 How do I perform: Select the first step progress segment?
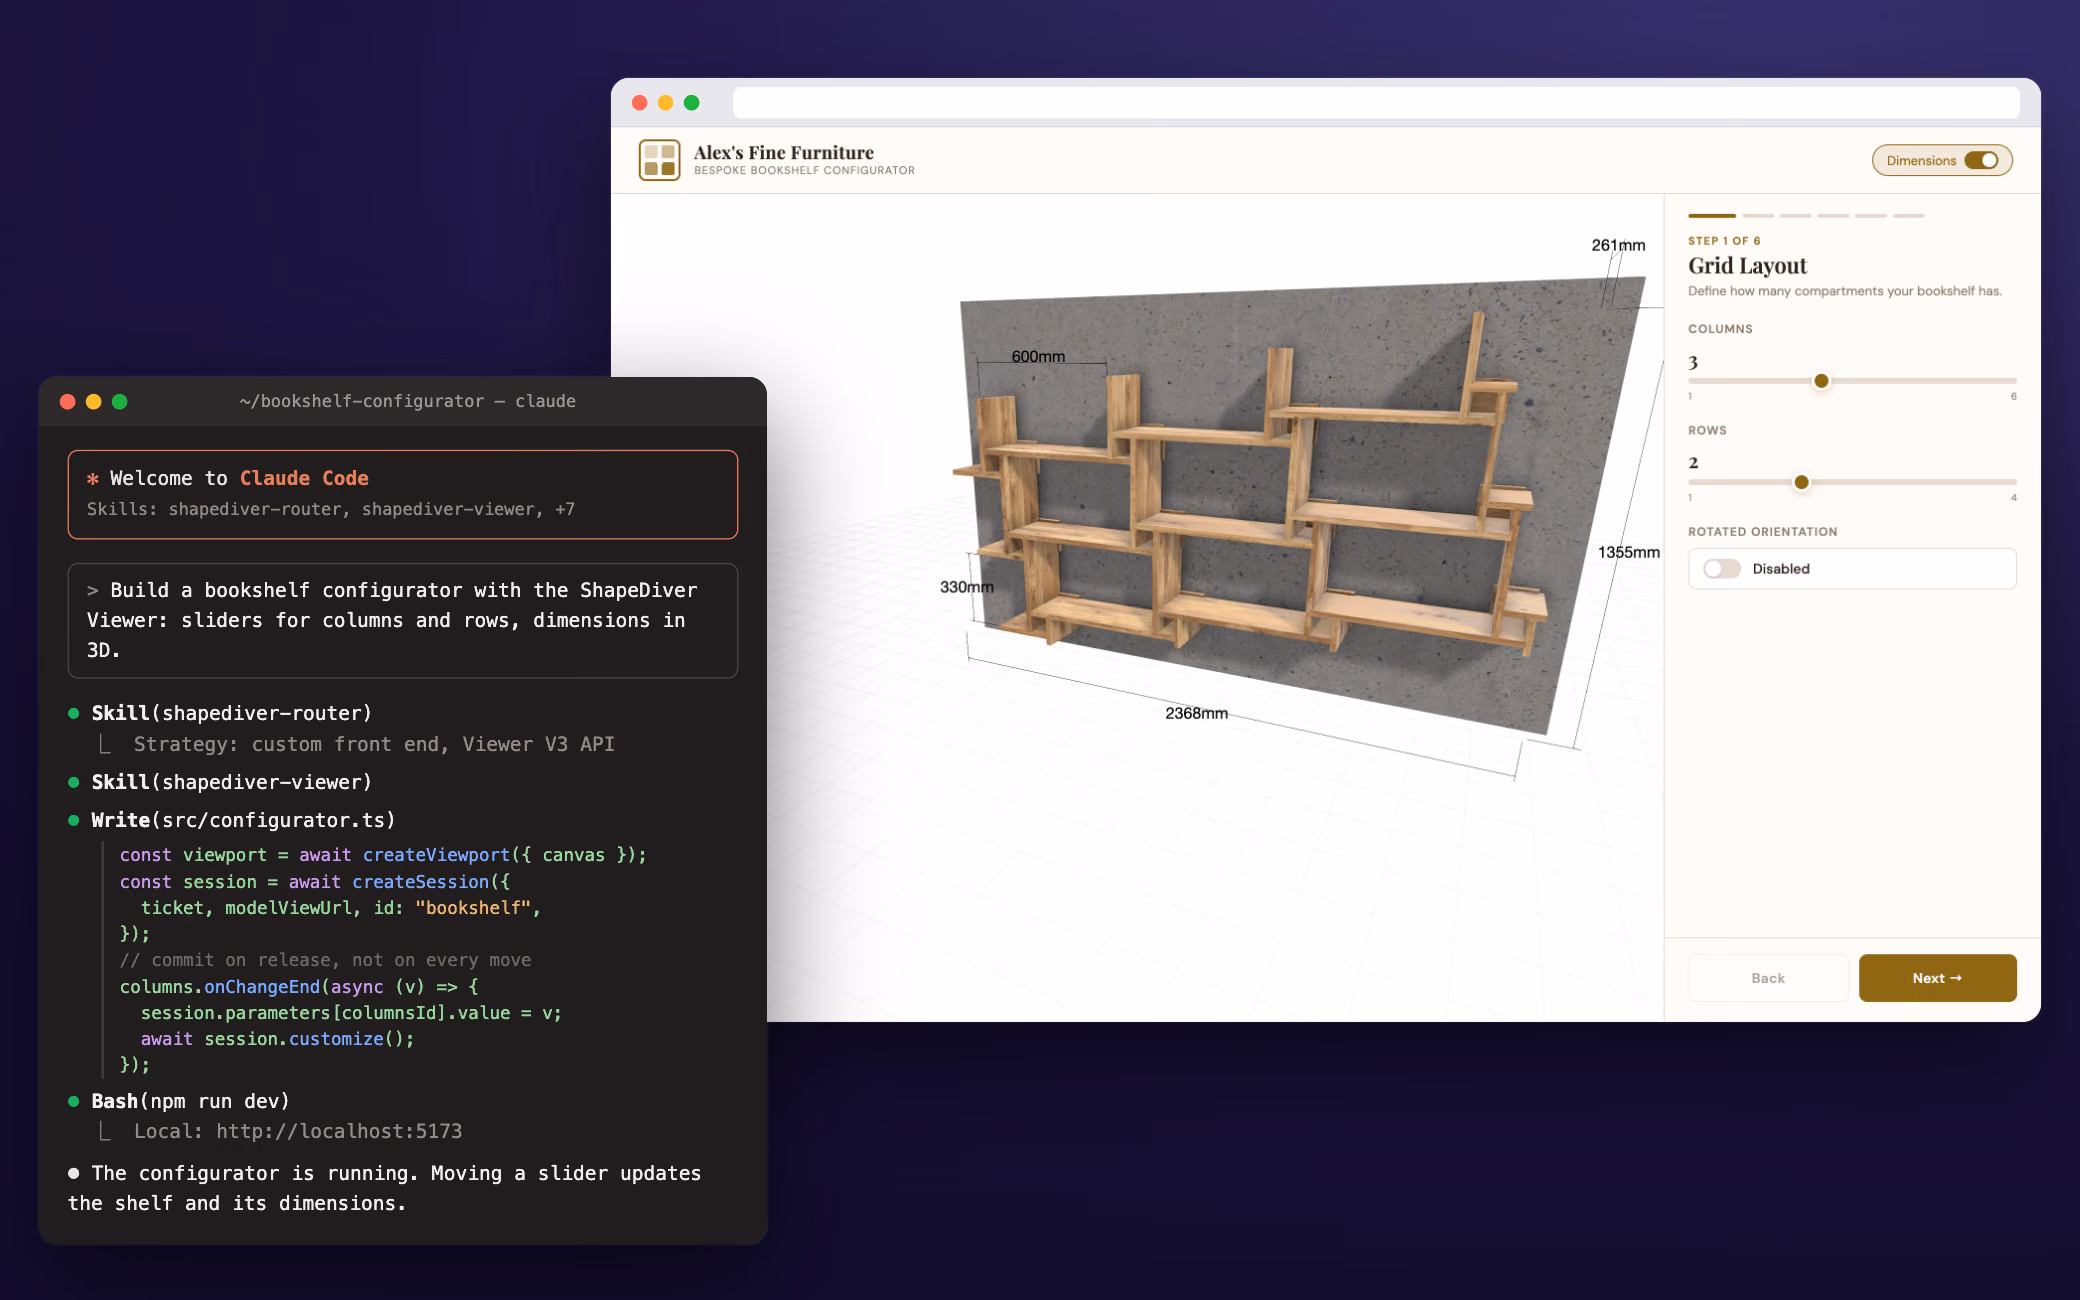1712,216
